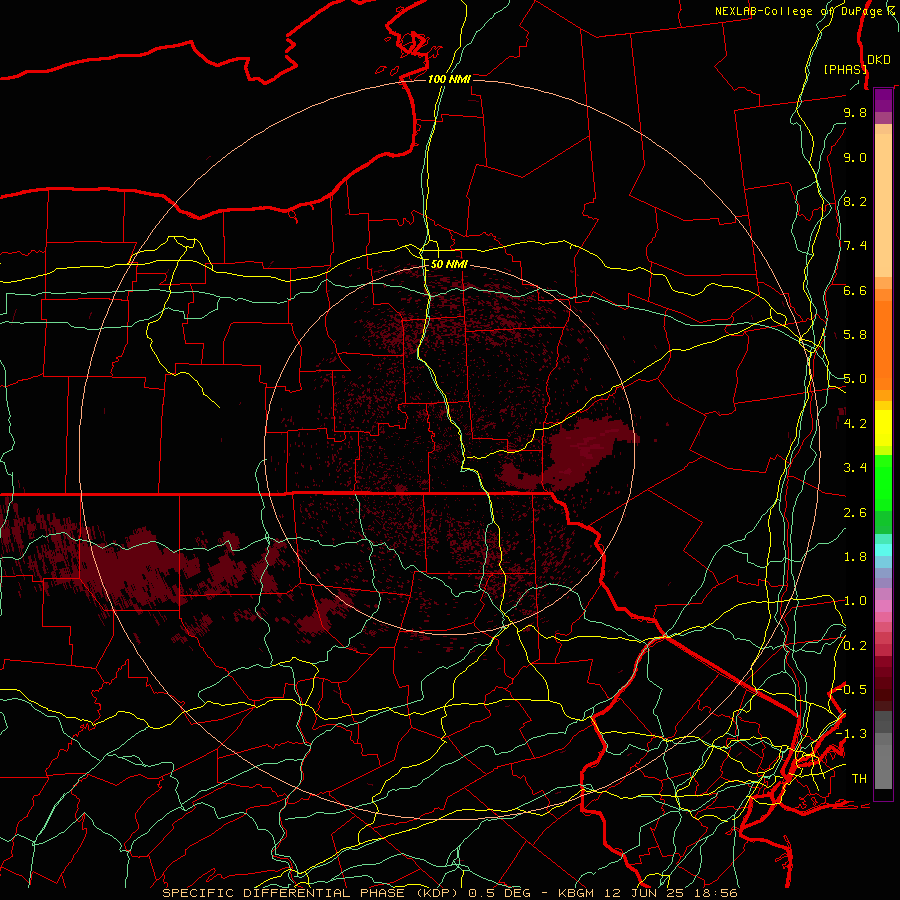Click the 1.8 scale value
This screenshot has height=900, width=900.
[855, 557]
